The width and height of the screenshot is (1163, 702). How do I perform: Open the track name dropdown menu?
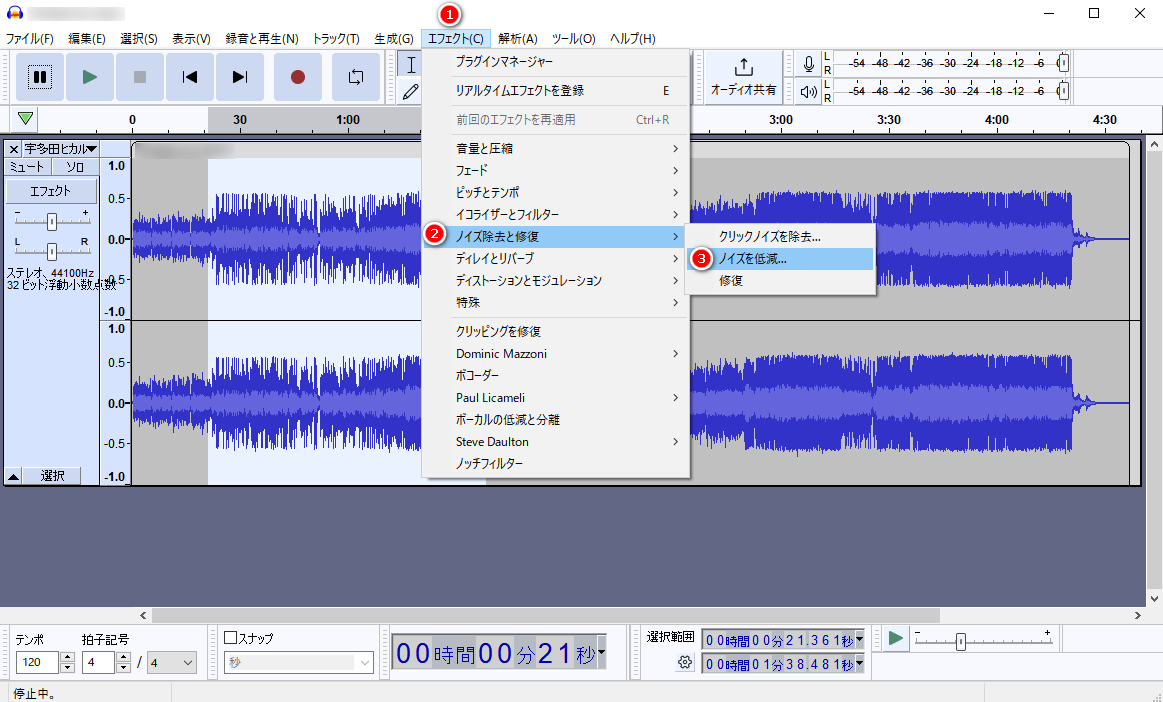[x=60, y=148]
